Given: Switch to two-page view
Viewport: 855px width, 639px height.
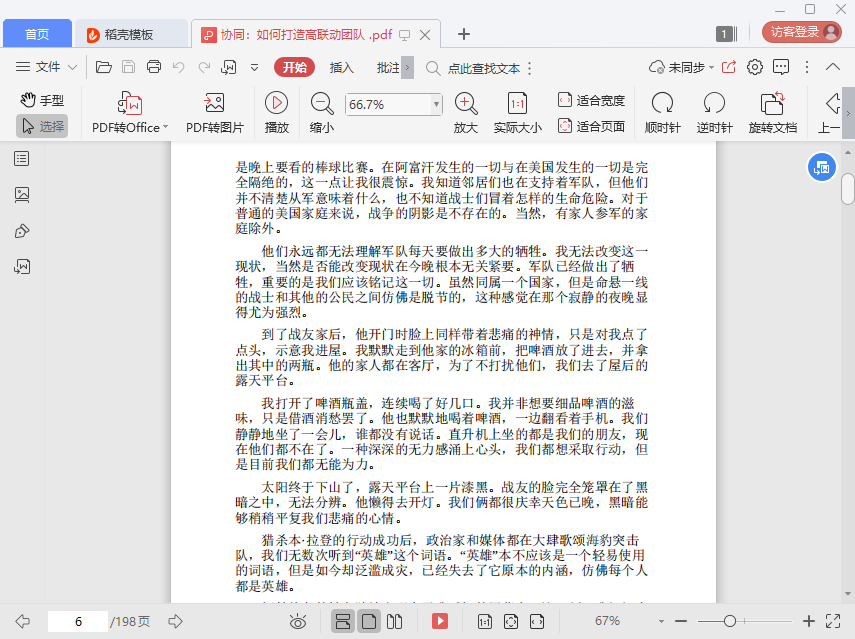Looking at the screenshot, I should click(x=394, y=621).
